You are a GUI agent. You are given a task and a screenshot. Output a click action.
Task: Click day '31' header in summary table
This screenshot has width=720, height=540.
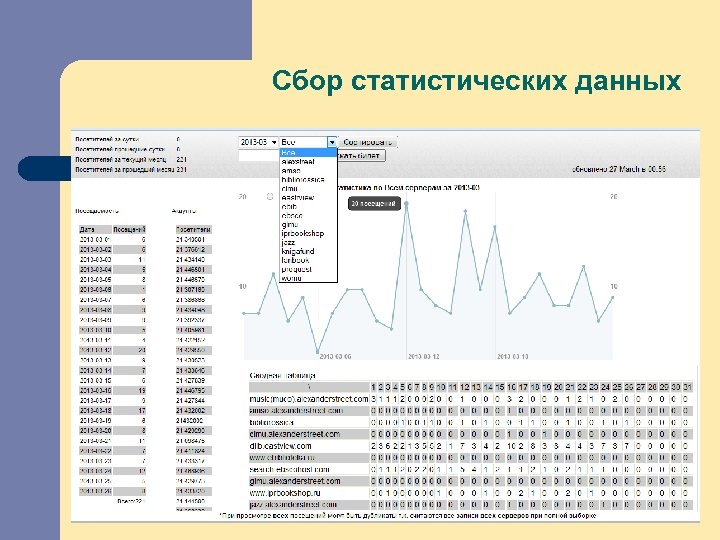(687, 387)
